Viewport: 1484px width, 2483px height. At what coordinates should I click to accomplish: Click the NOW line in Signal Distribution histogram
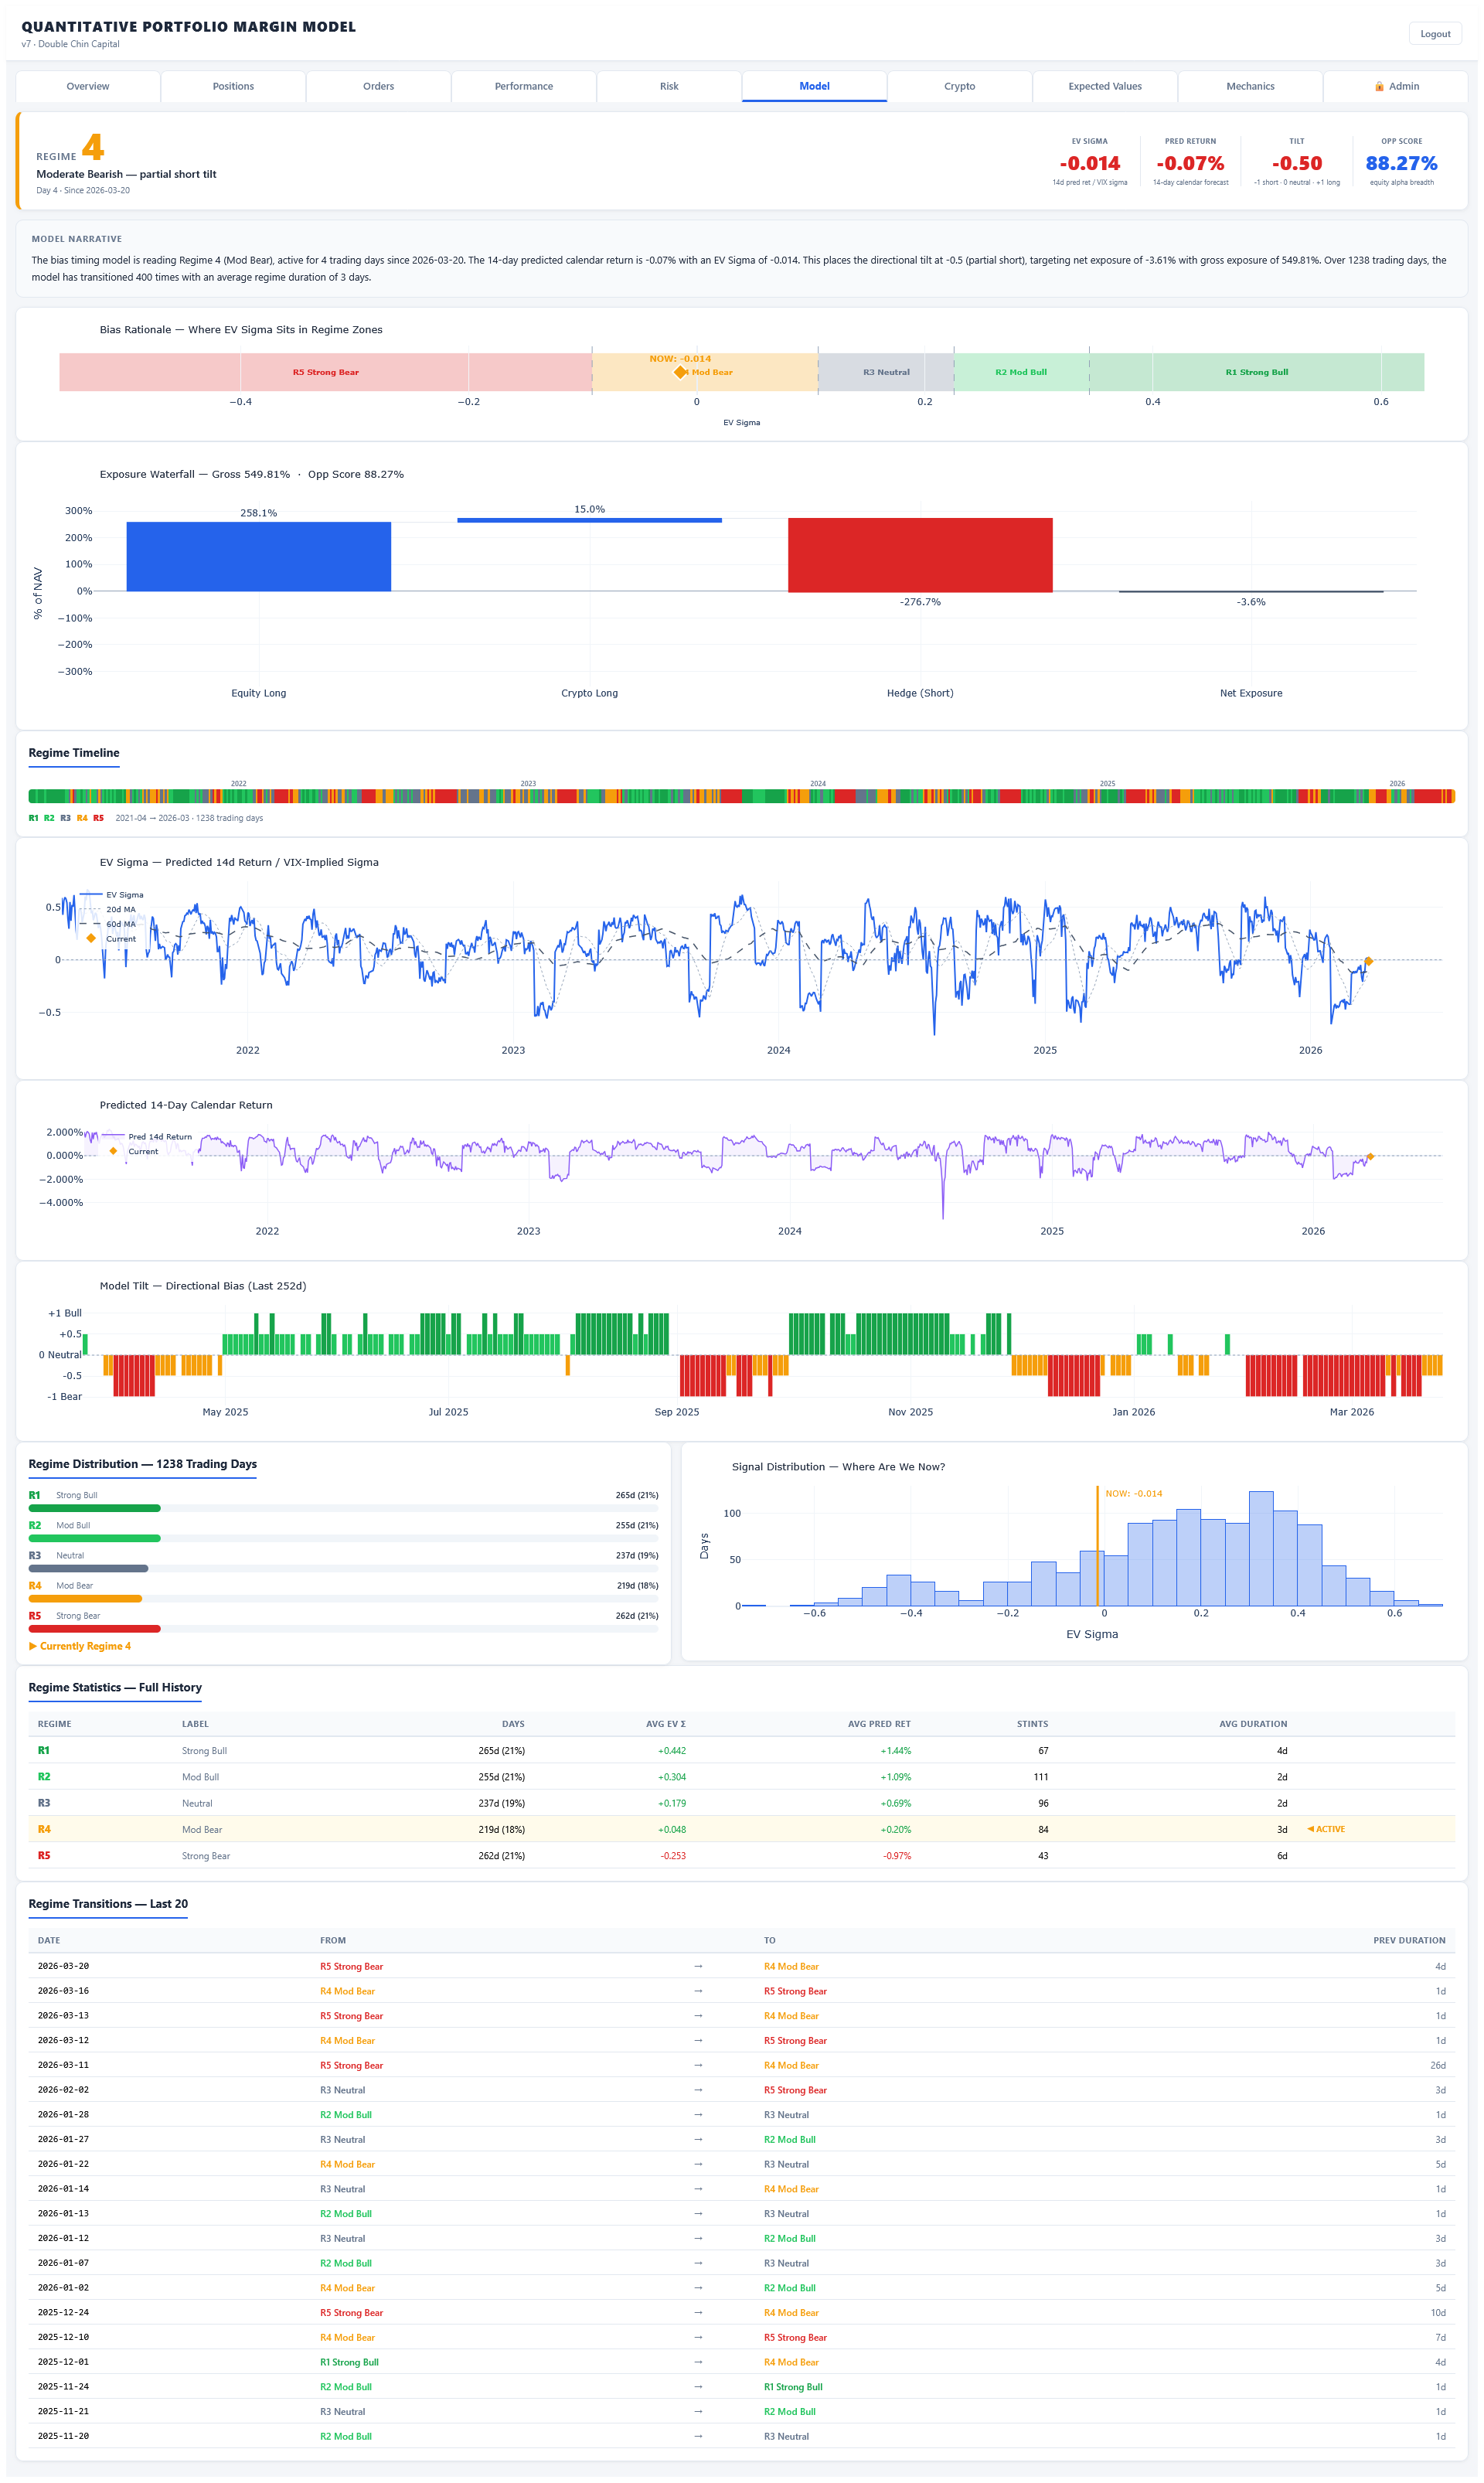tap(1097, 1545)
